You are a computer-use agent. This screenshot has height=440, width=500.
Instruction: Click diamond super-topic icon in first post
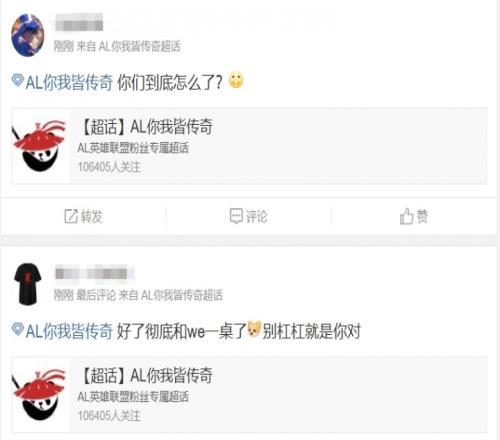coord(17,80)
